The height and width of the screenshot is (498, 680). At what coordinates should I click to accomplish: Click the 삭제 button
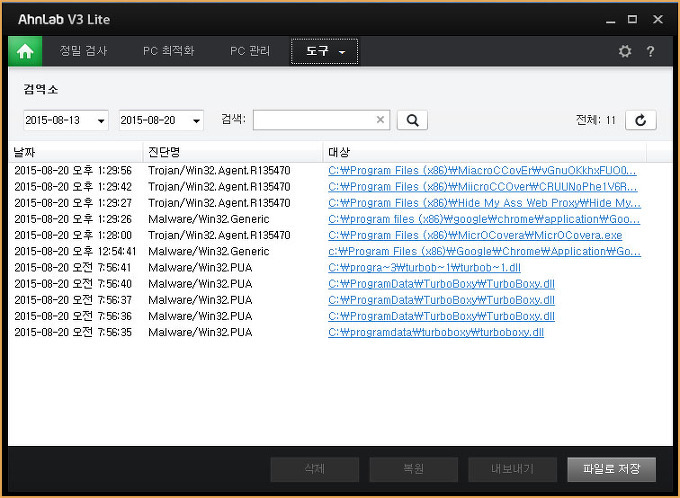(315, 469)
